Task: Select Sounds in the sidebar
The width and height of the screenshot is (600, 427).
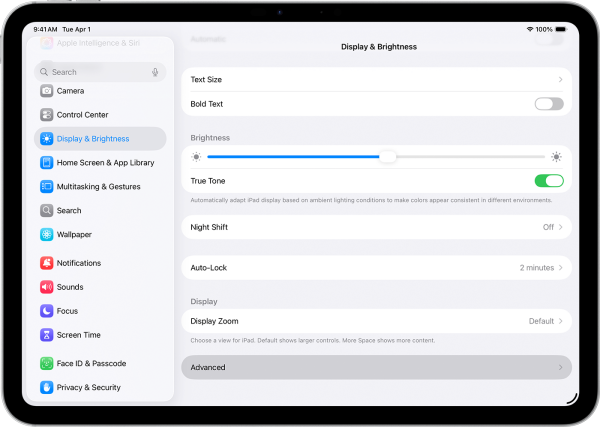Action: point(100,287)
